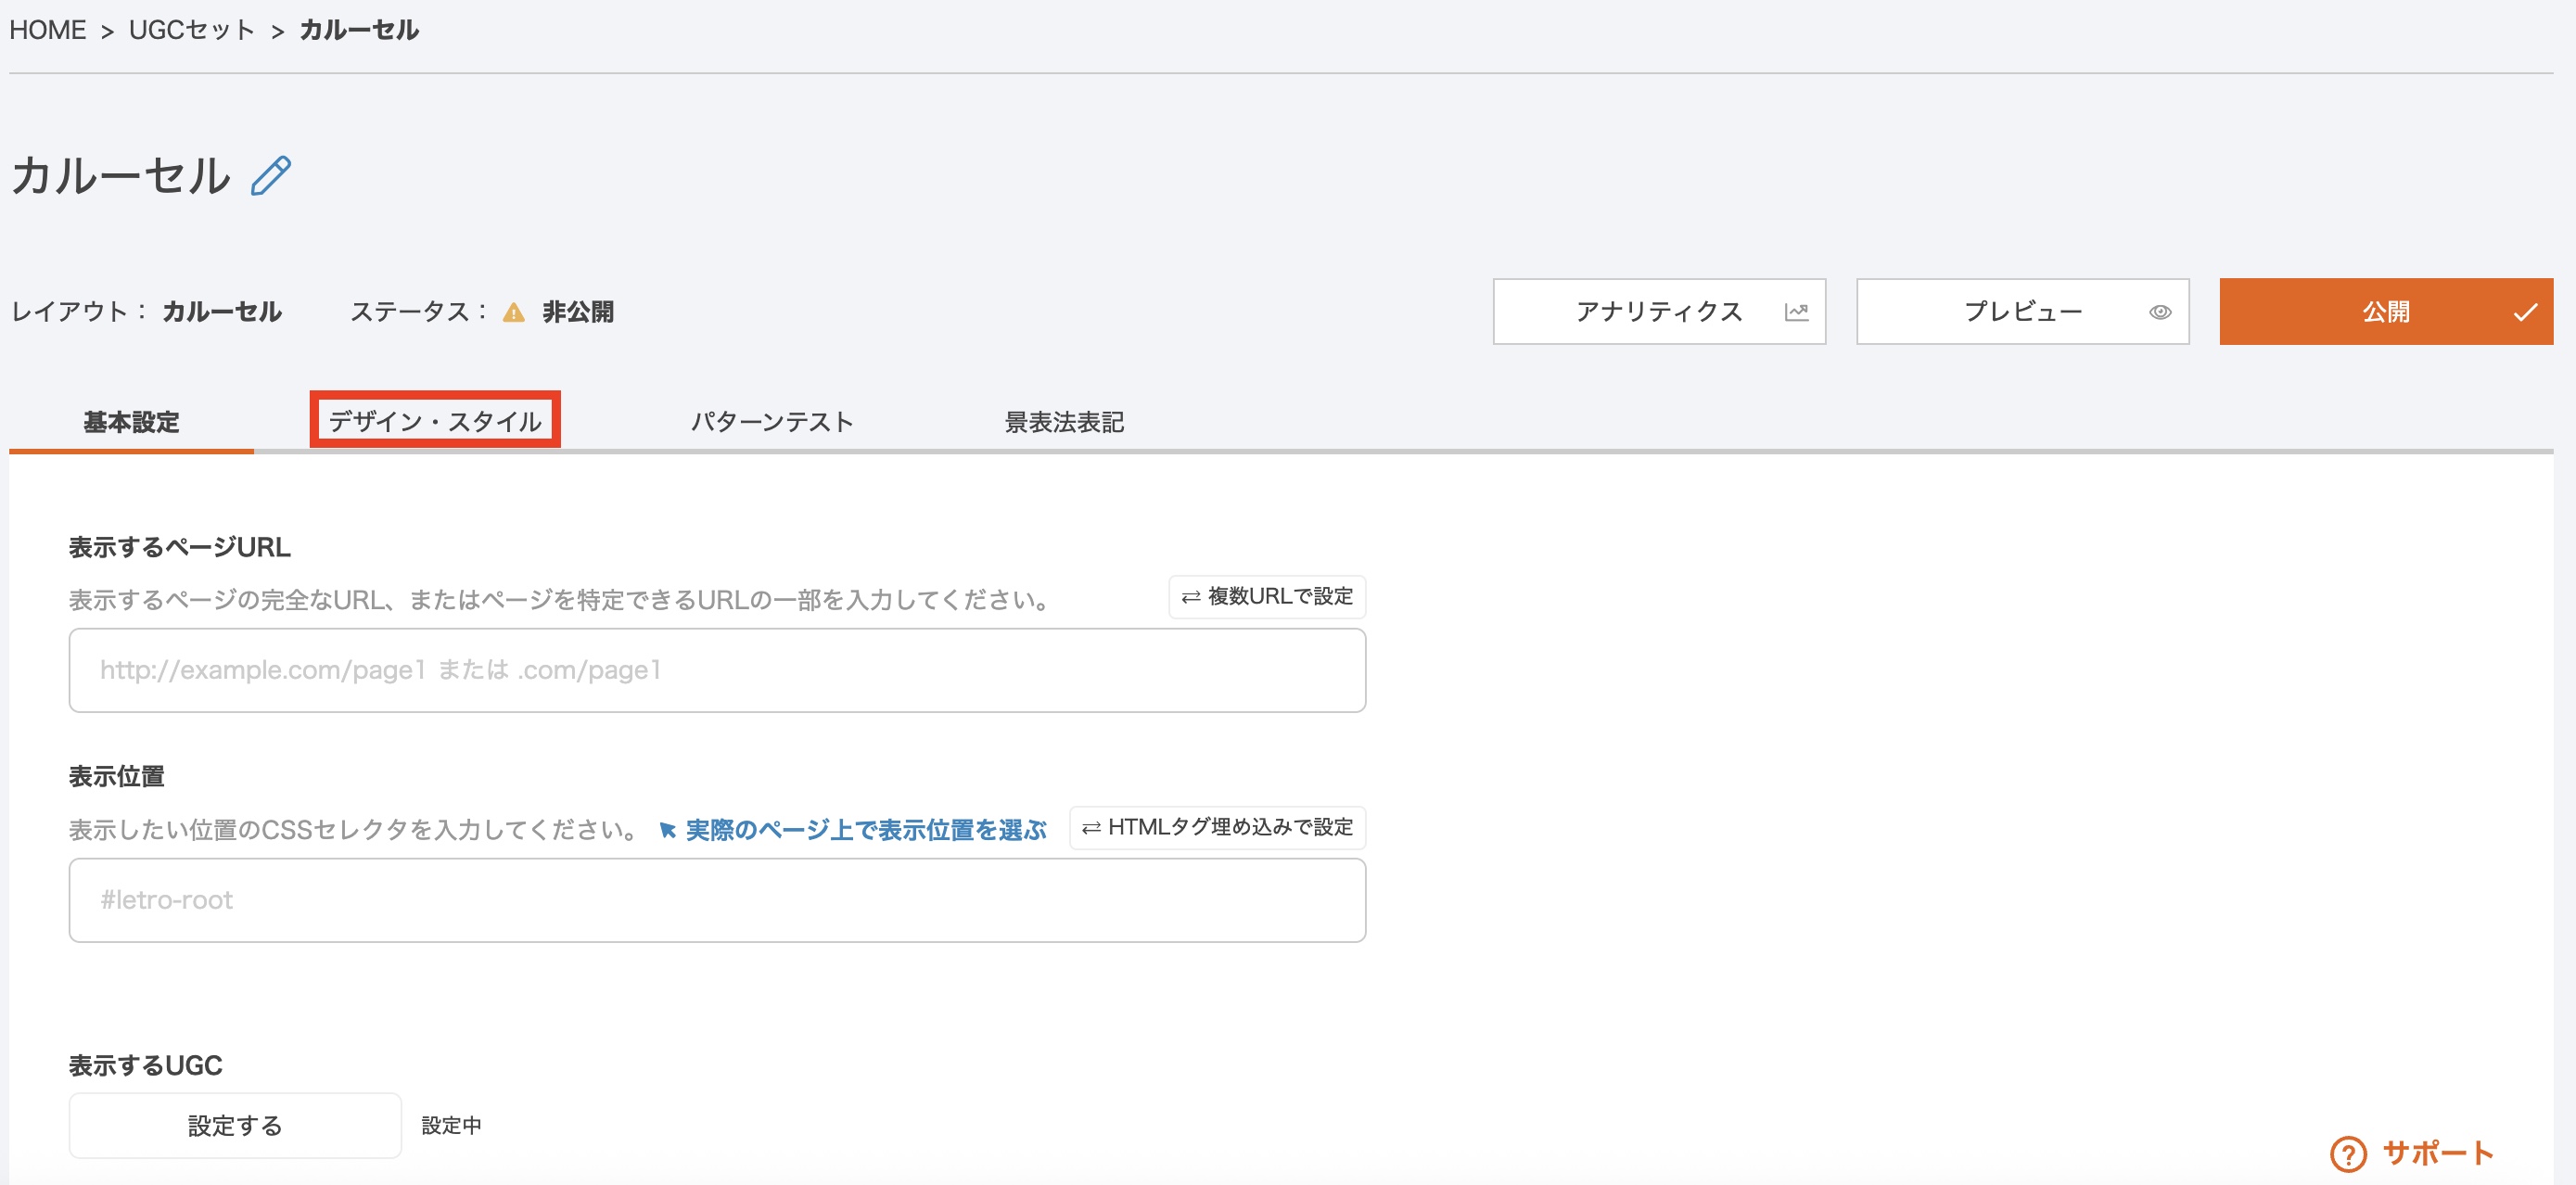Click the orange 公開 publish button
The width and height of the screenshot is (2576, 1185).
pos(2384,312)
